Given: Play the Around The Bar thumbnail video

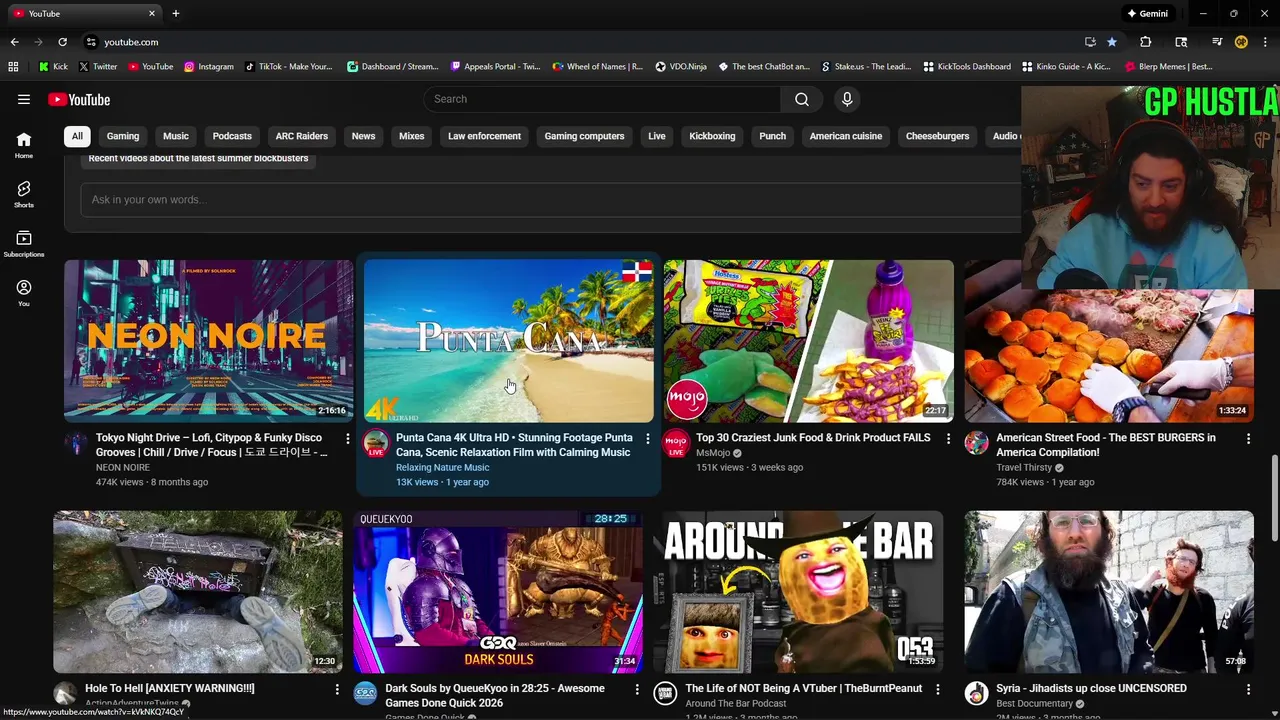Looking at the screenshot, I should [798, 592].
